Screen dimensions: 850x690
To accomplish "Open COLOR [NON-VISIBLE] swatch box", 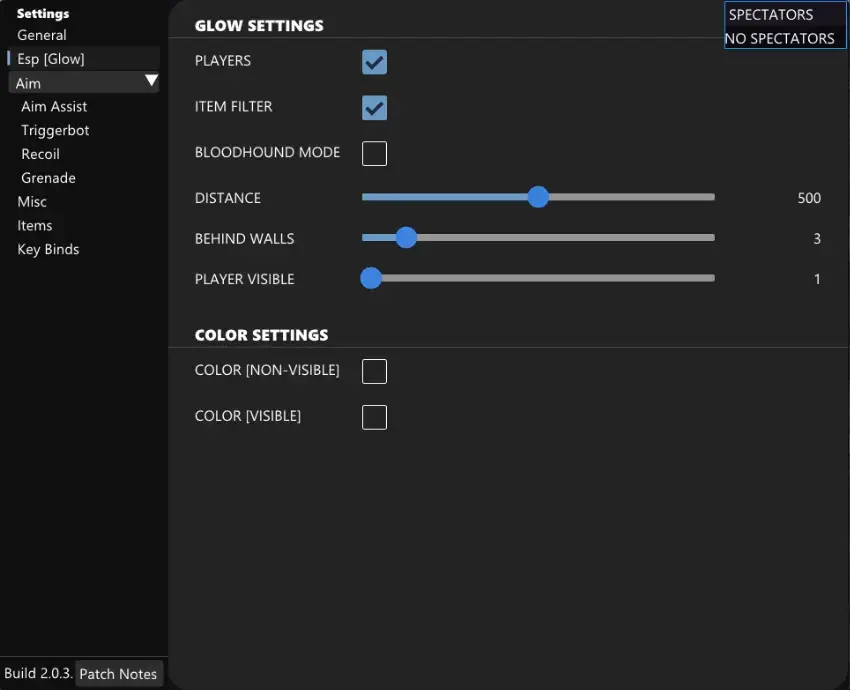I will tap(374, 372).
